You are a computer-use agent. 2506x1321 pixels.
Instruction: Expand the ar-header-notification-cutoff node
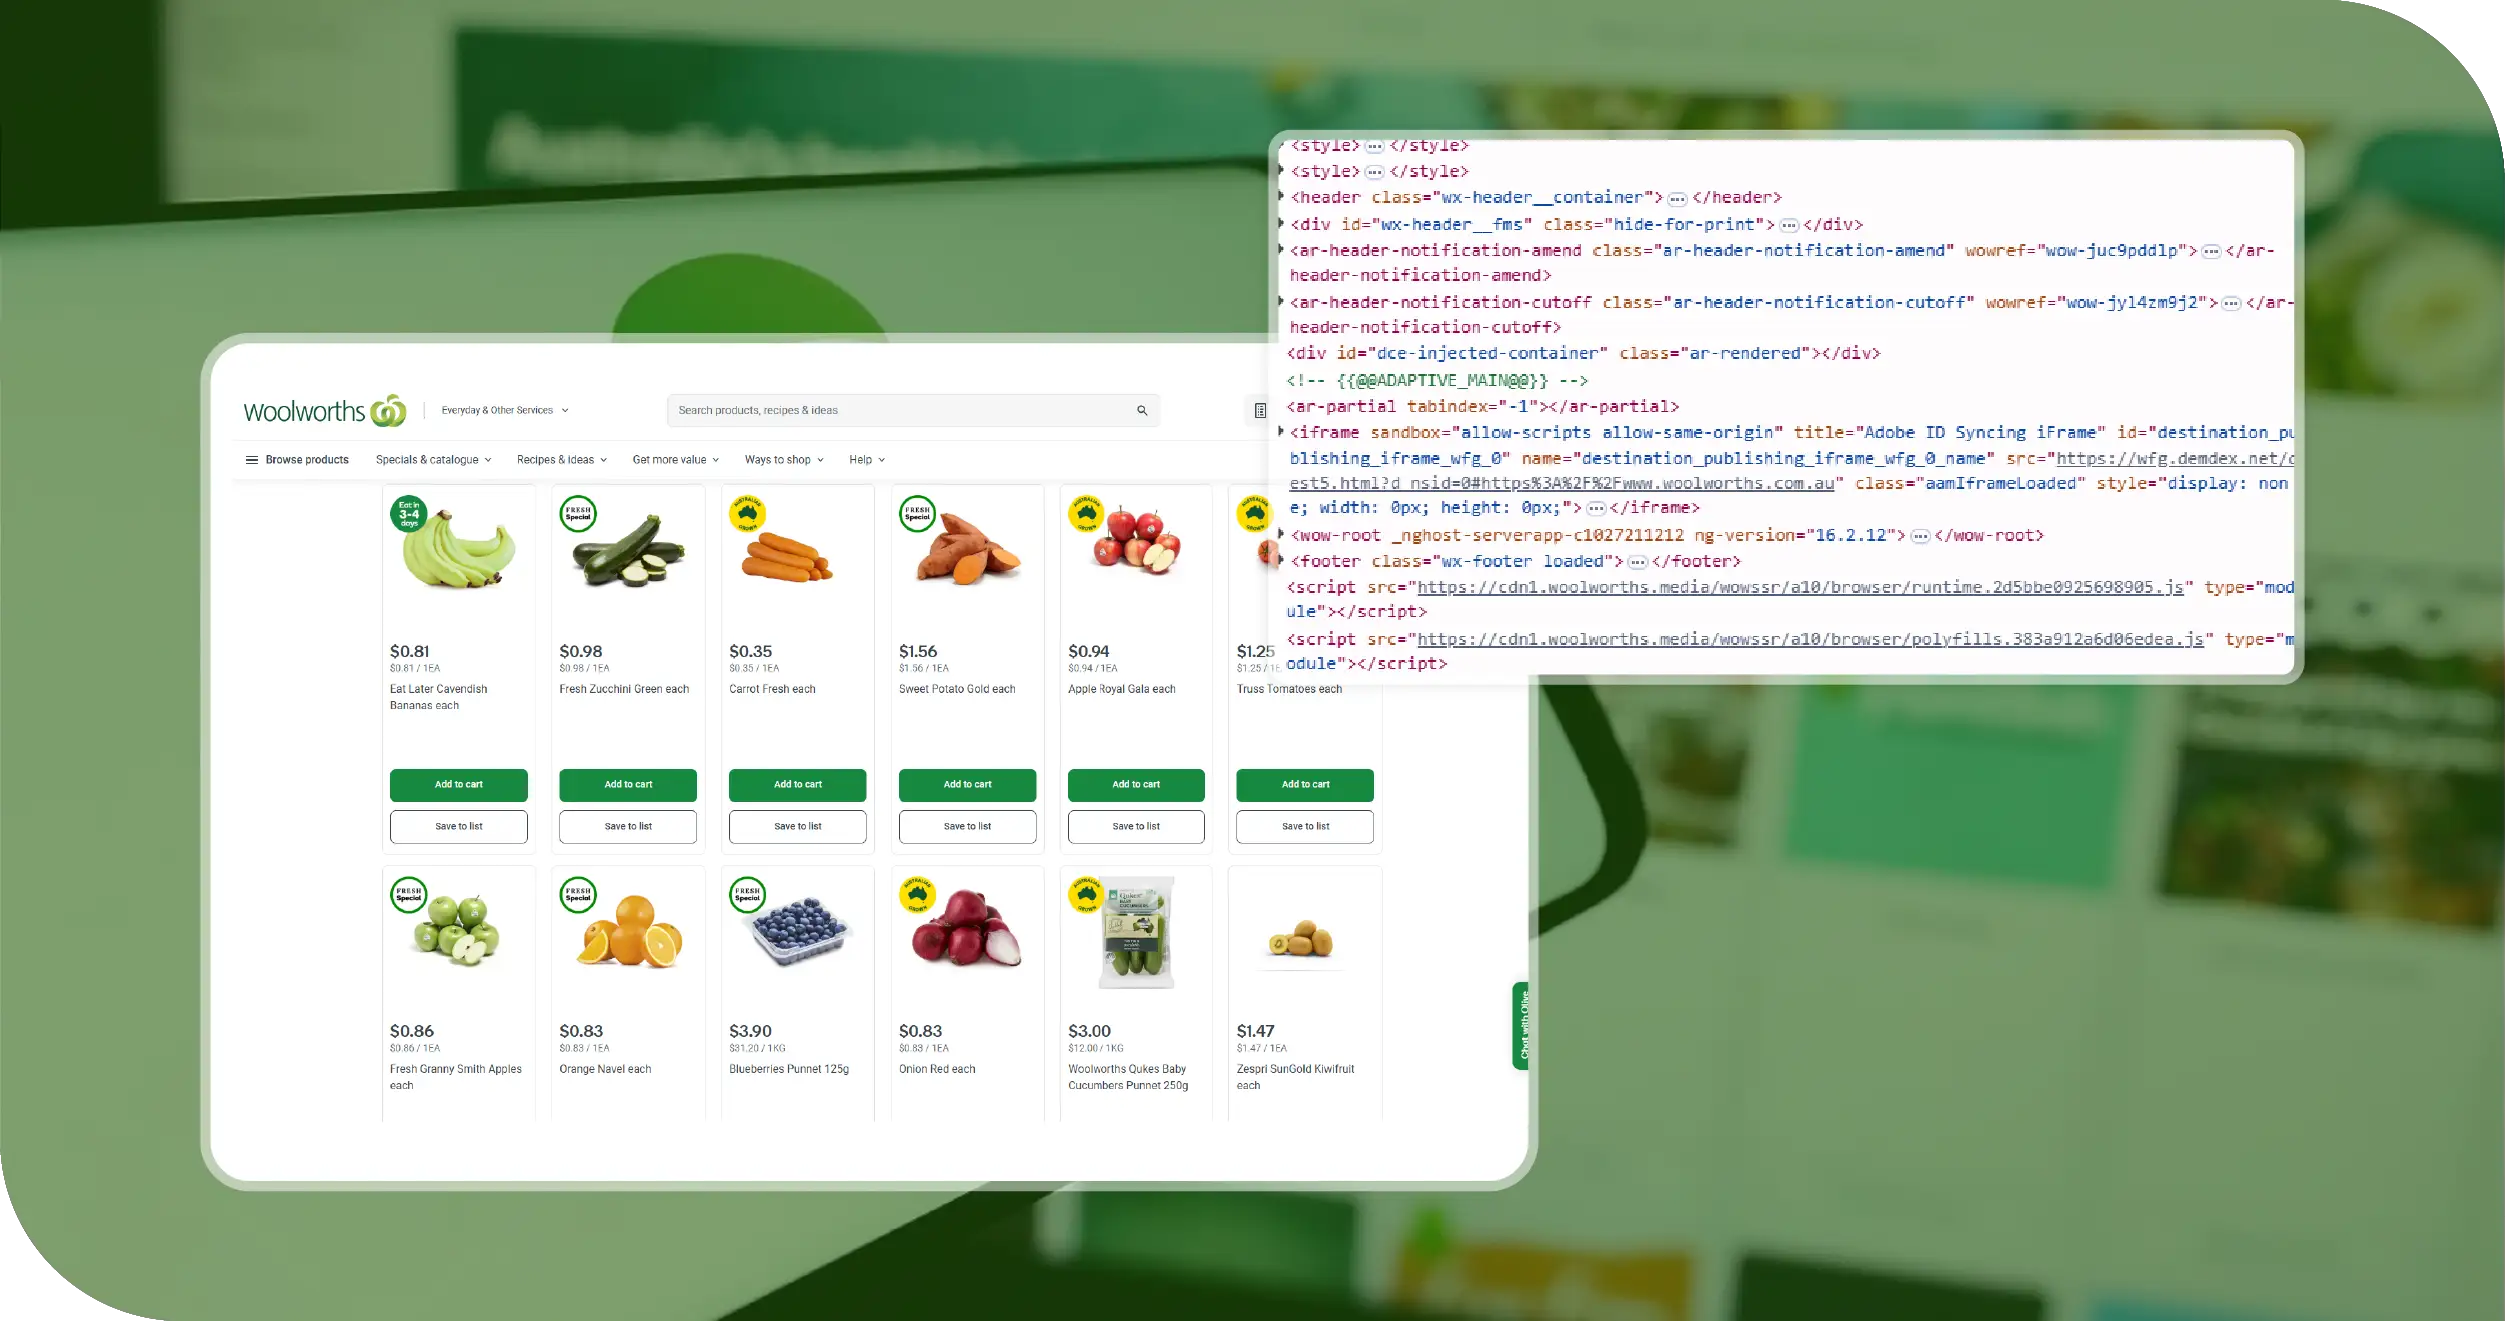click(x=1281, y=301)
